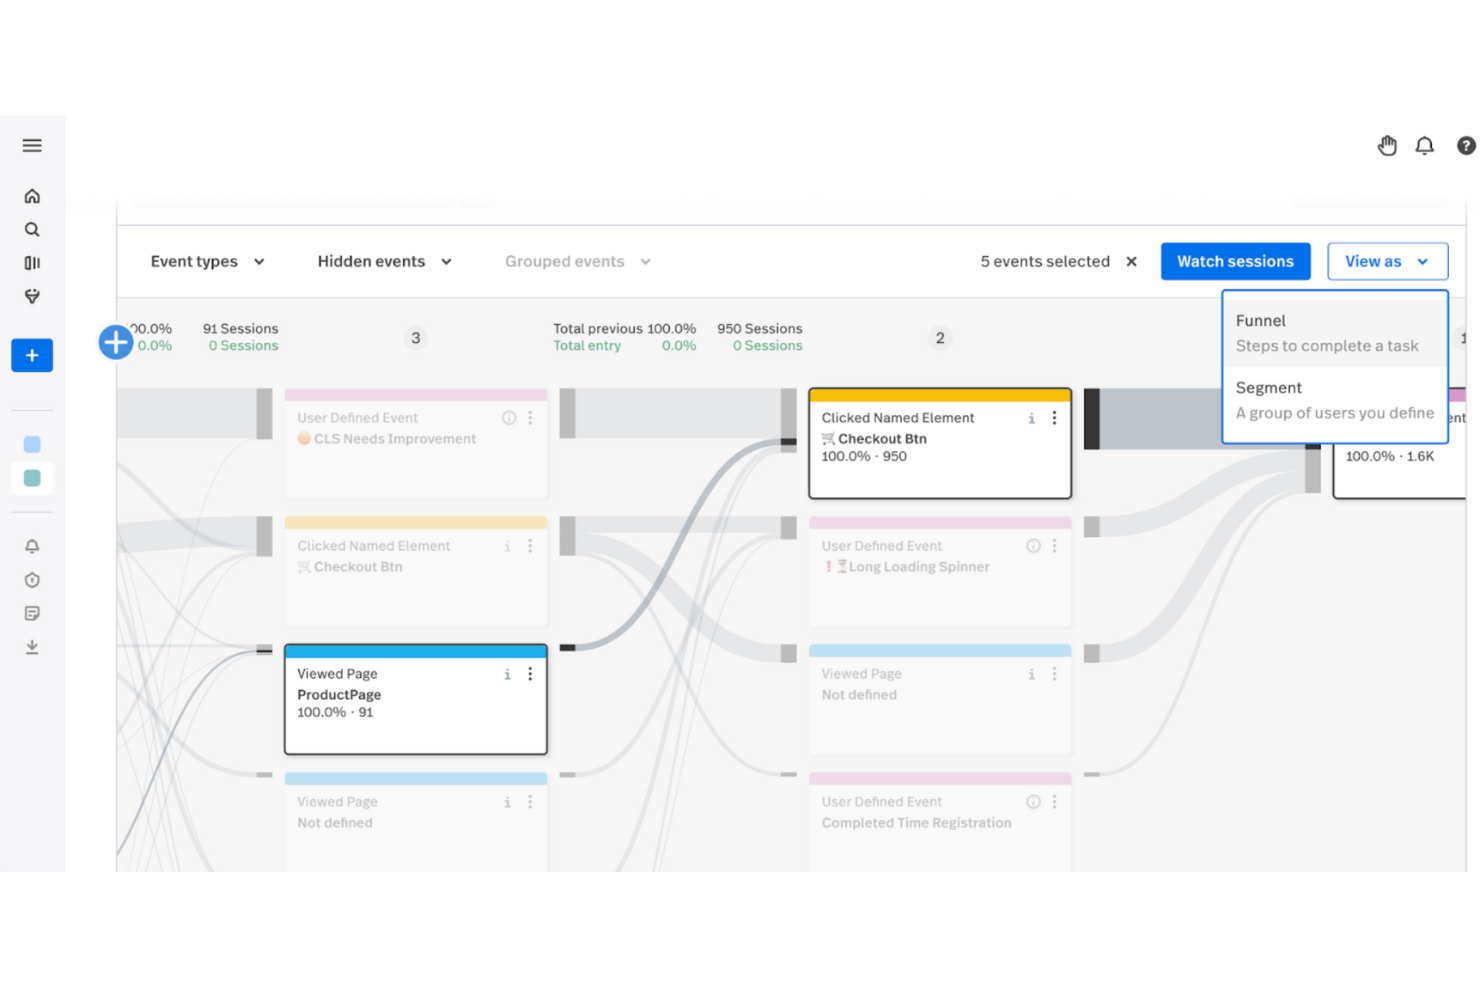Click step number 2 badge

pyautogui.click(x=940, y=338)
